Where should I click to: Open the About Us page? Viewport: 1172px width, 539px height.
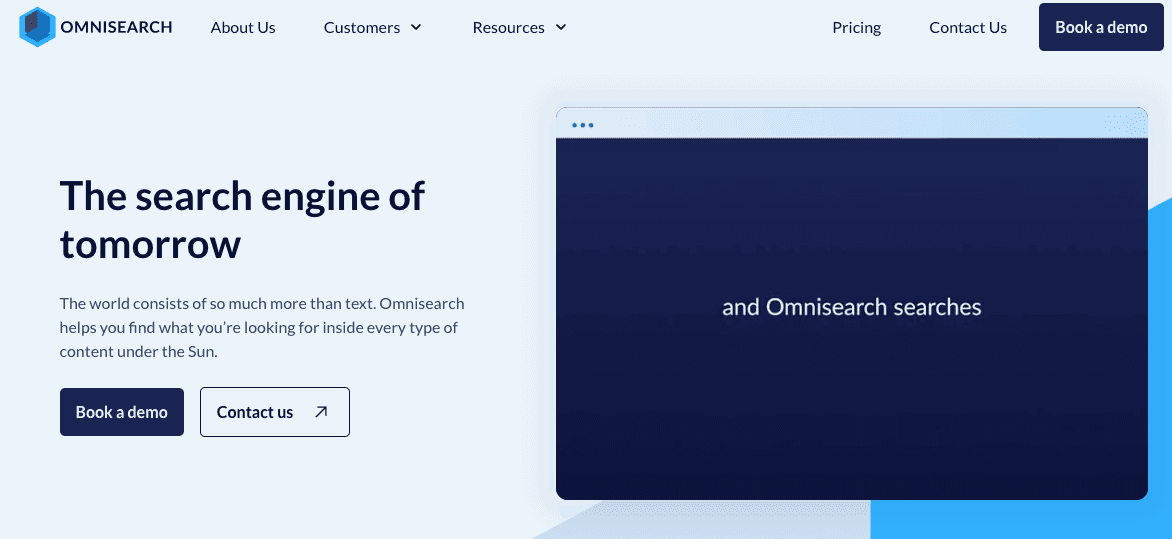click(243, 28)
